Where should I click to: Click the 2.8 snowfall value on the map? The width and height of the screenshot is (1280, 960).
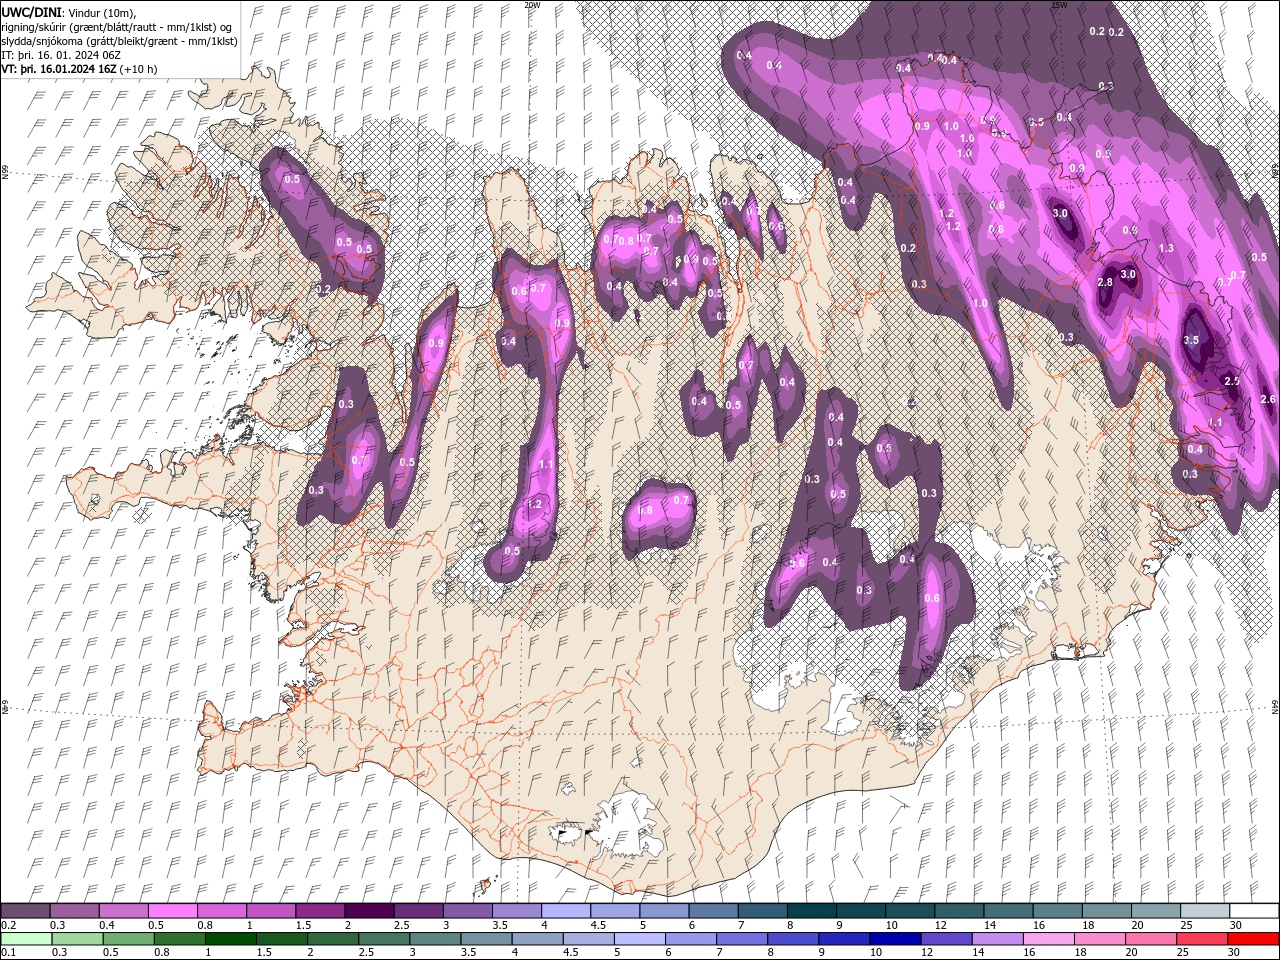pyautogui.click(x=1105, y=283)
